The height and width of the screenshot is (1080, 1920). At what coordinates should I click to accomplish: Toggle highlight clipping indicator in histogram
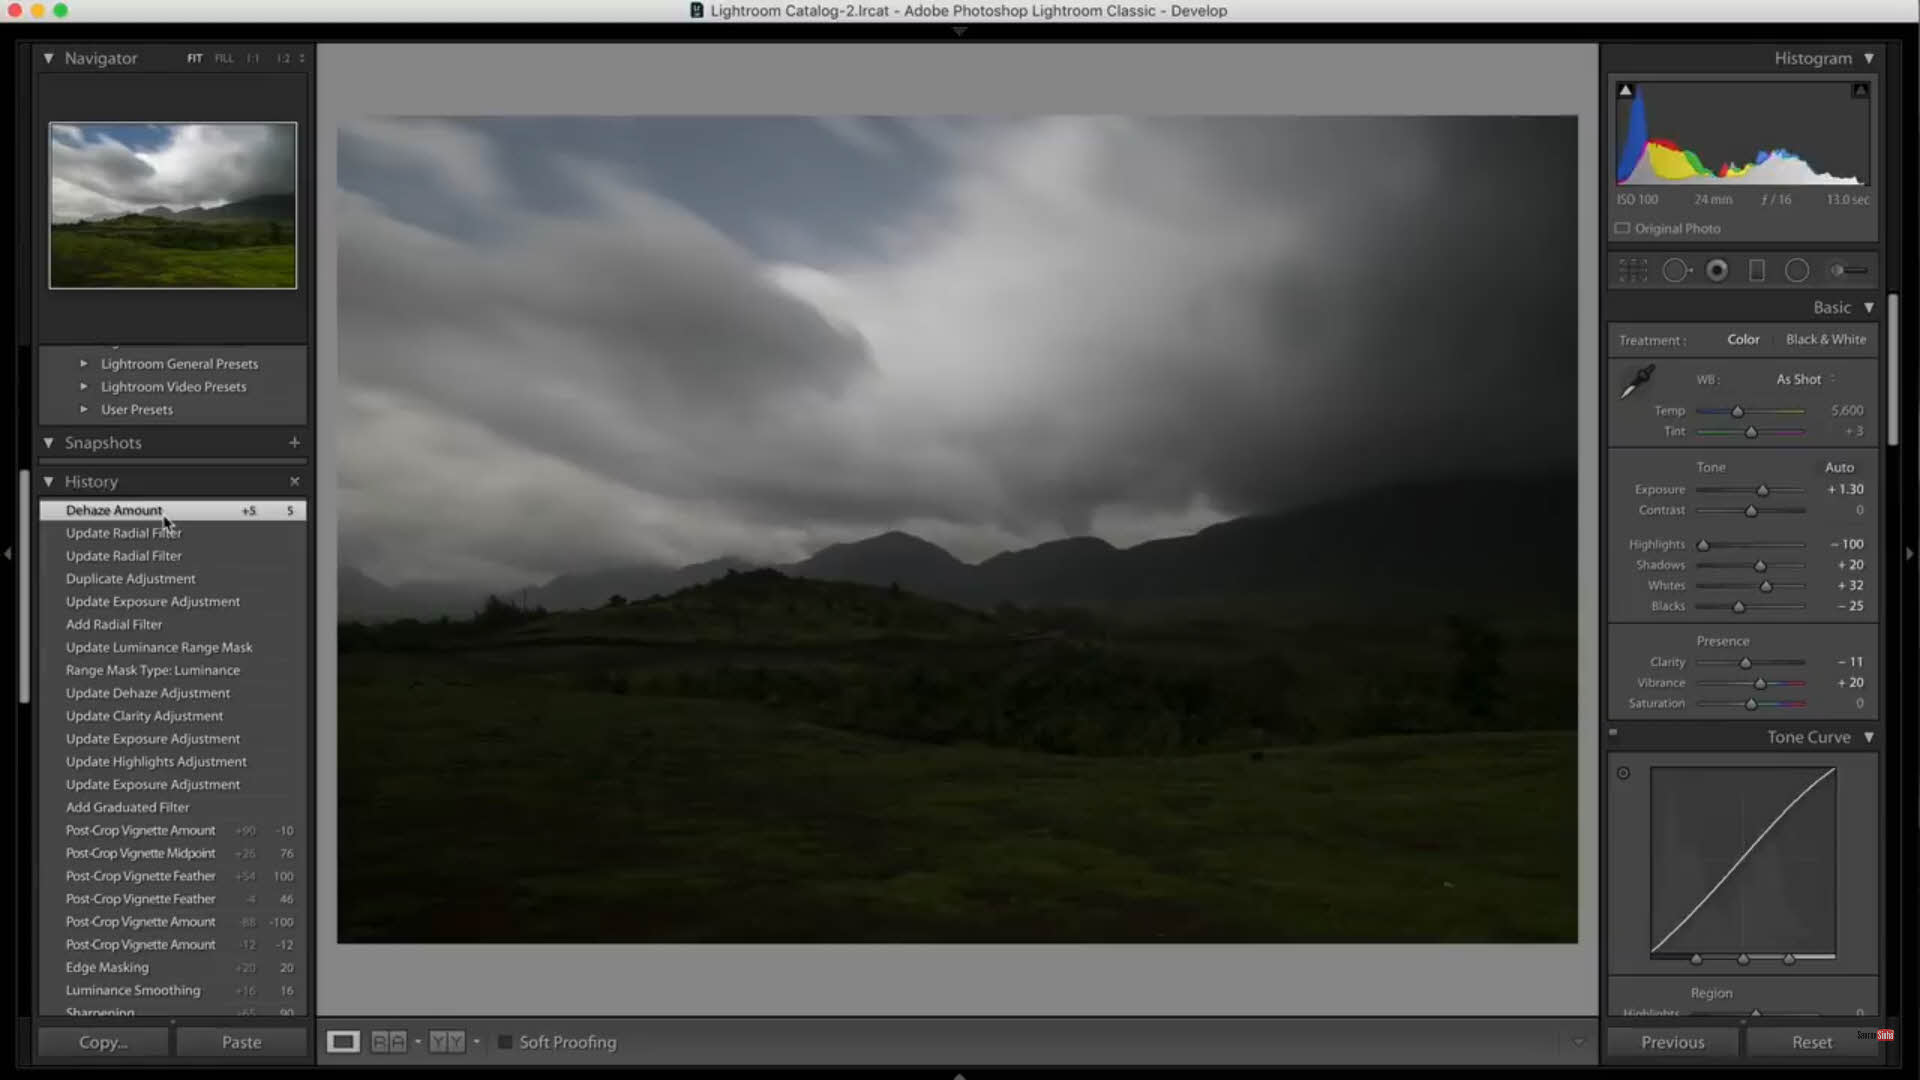(1860, 90)
